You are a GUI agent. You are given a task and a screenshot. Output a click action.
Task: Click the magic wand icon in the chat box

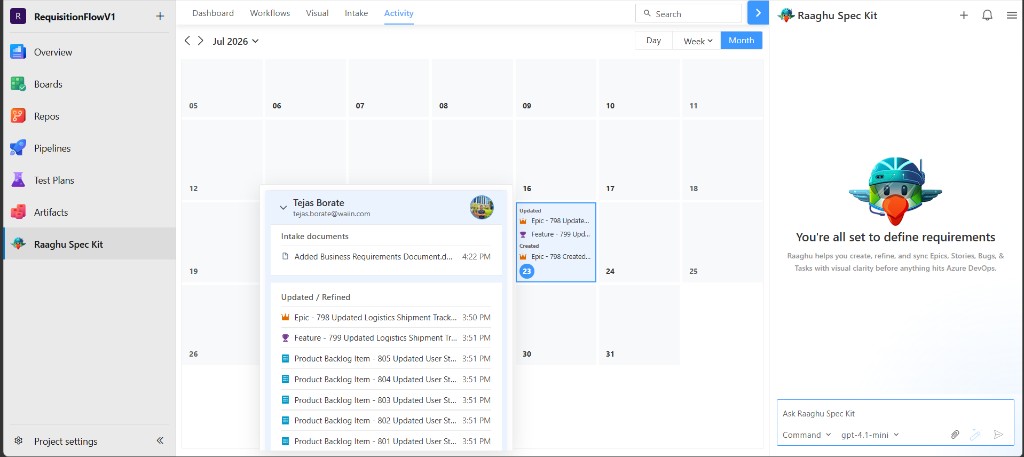pos(976,434)
